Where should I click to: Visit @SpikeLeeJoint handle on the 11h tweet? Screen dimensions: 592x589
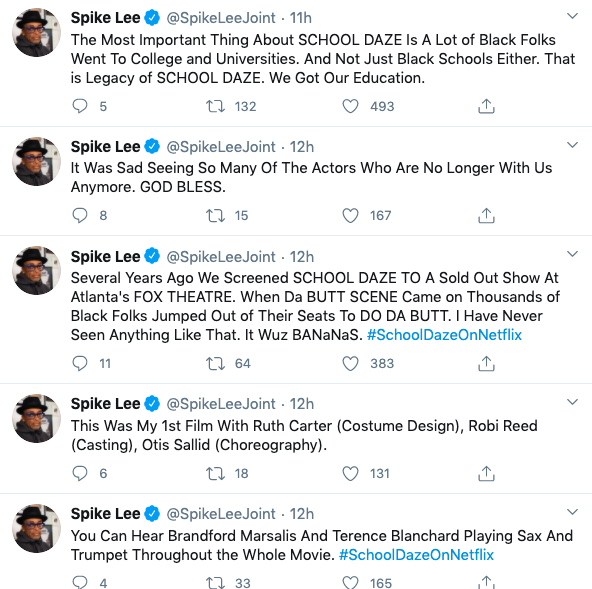[221, 18]
